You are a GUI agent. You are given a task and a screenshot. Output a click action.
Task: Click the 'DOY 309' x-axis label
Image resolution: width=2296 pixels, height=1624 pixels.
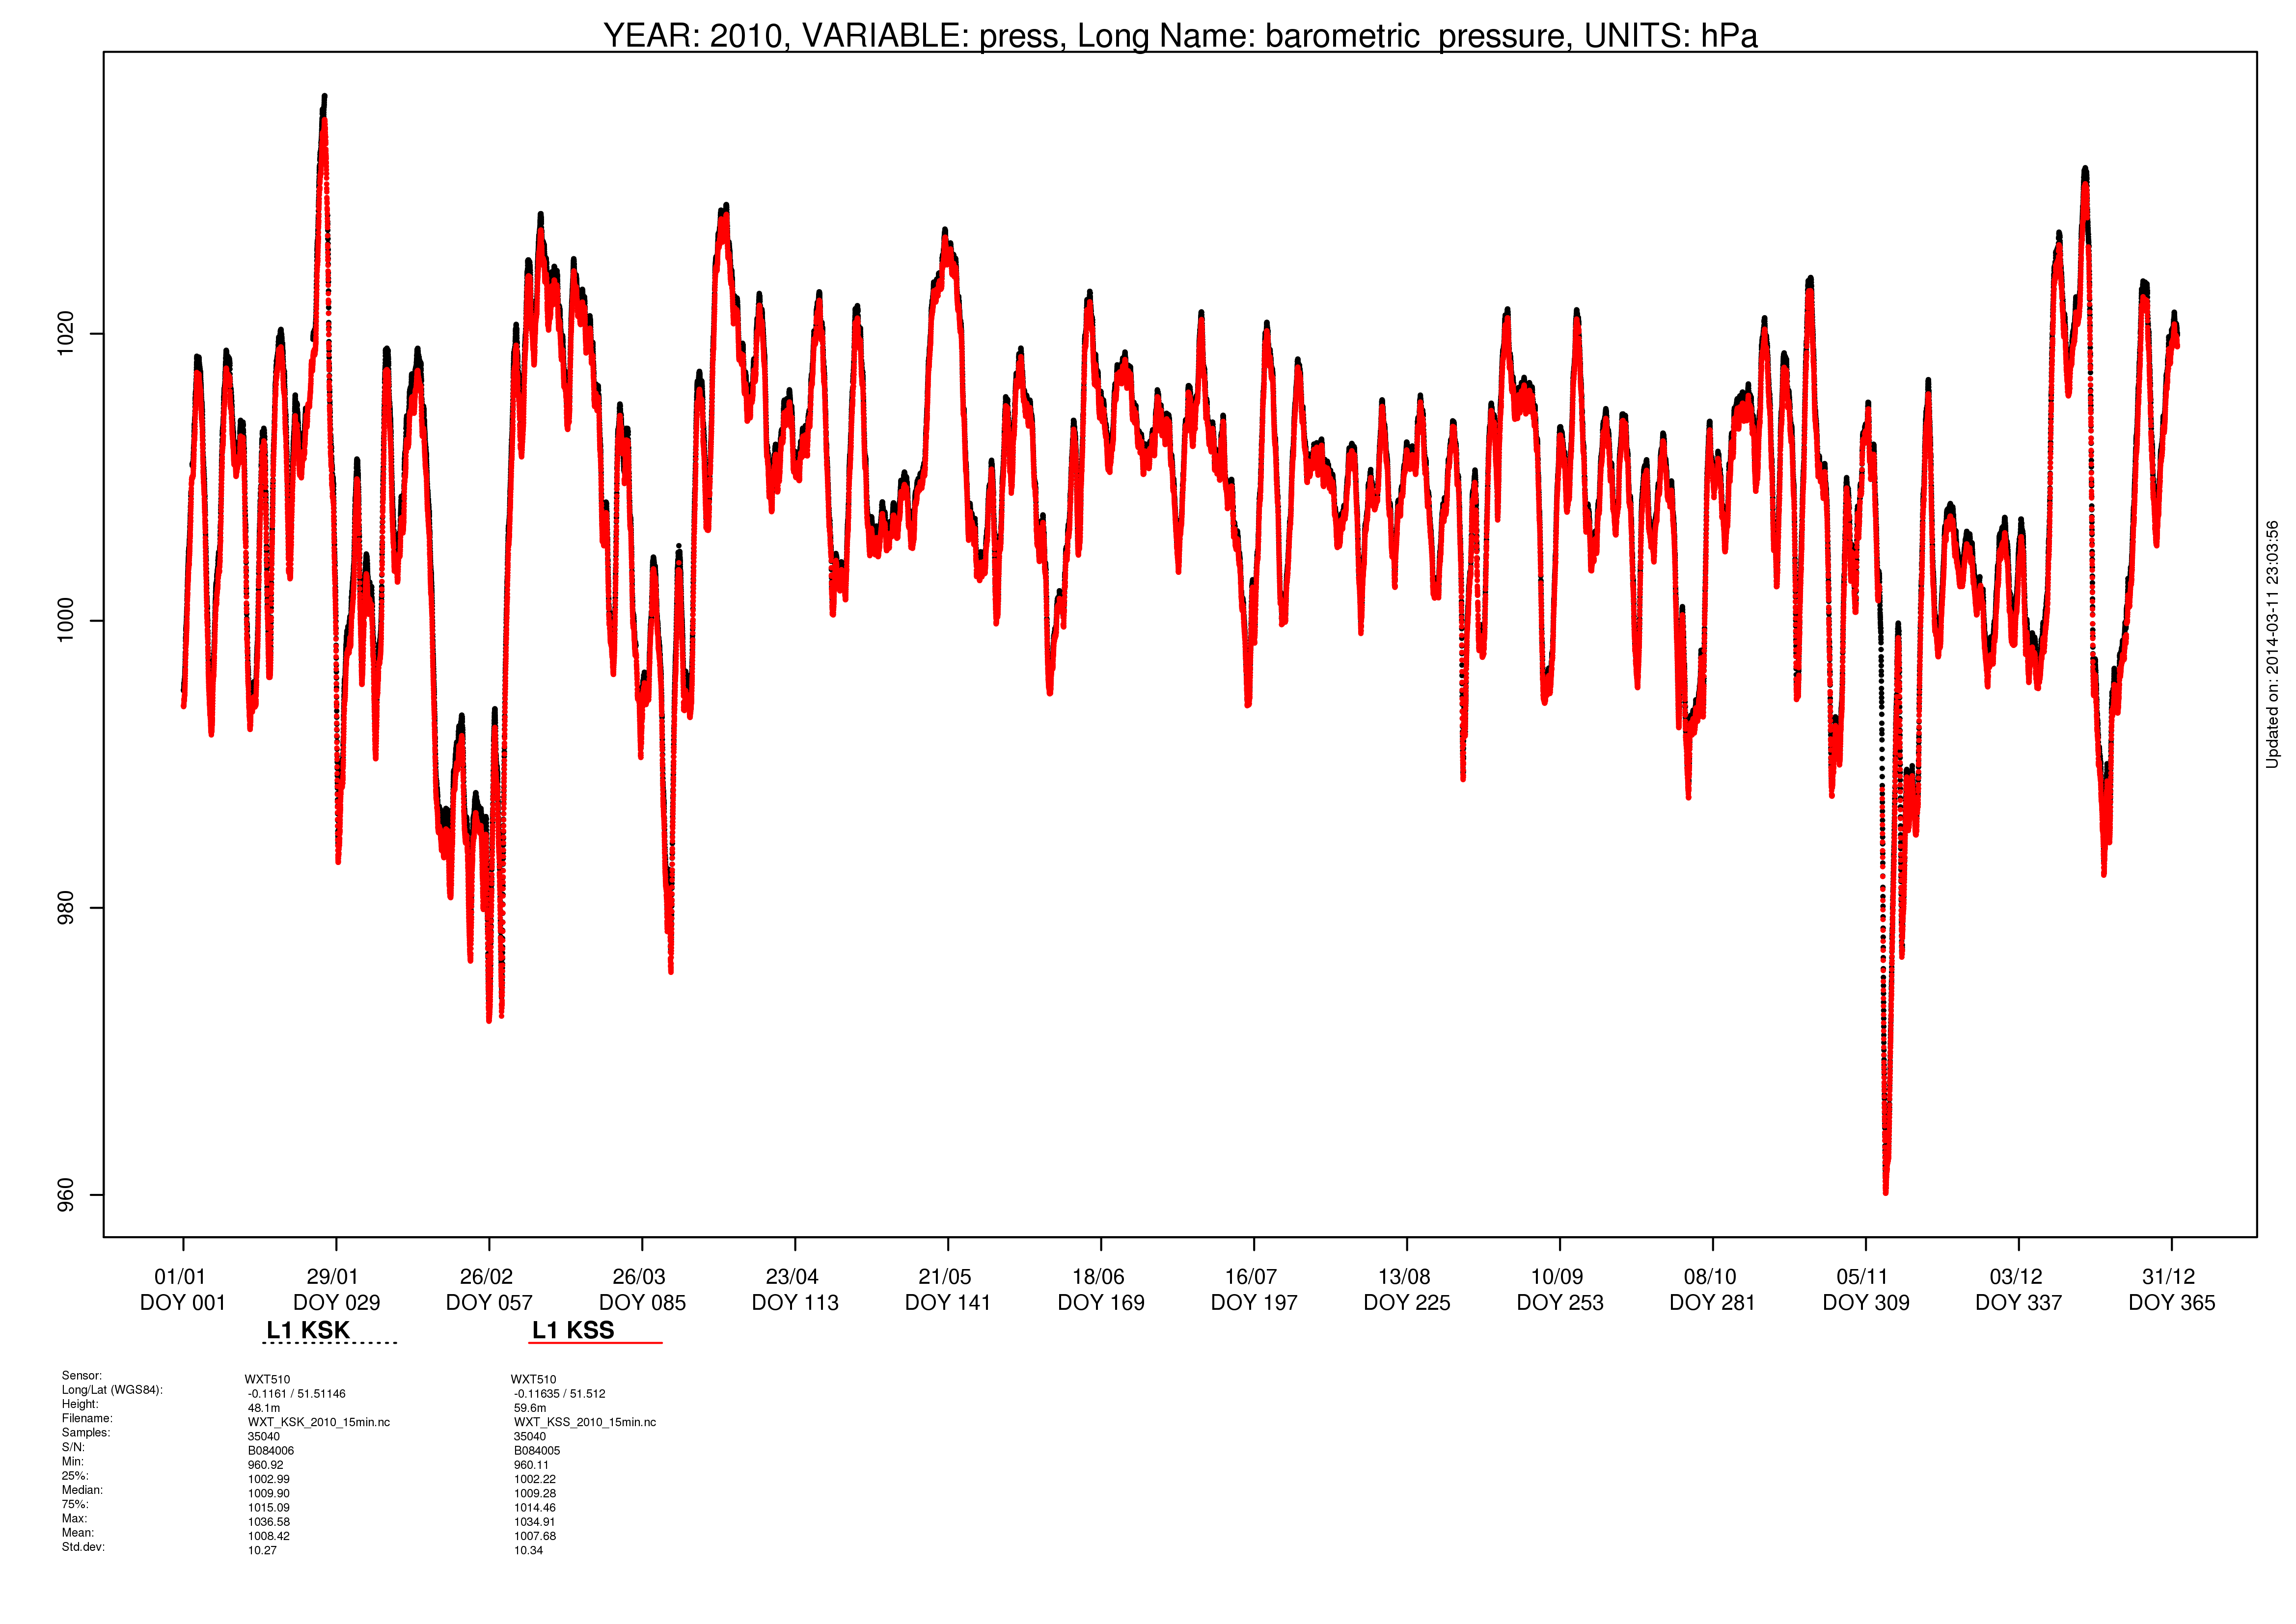[1866, 1303]
